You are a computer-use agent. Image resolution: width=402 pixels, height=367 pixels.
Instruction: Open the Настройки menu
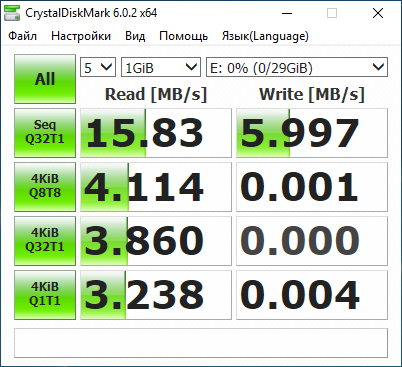point(81,36)
